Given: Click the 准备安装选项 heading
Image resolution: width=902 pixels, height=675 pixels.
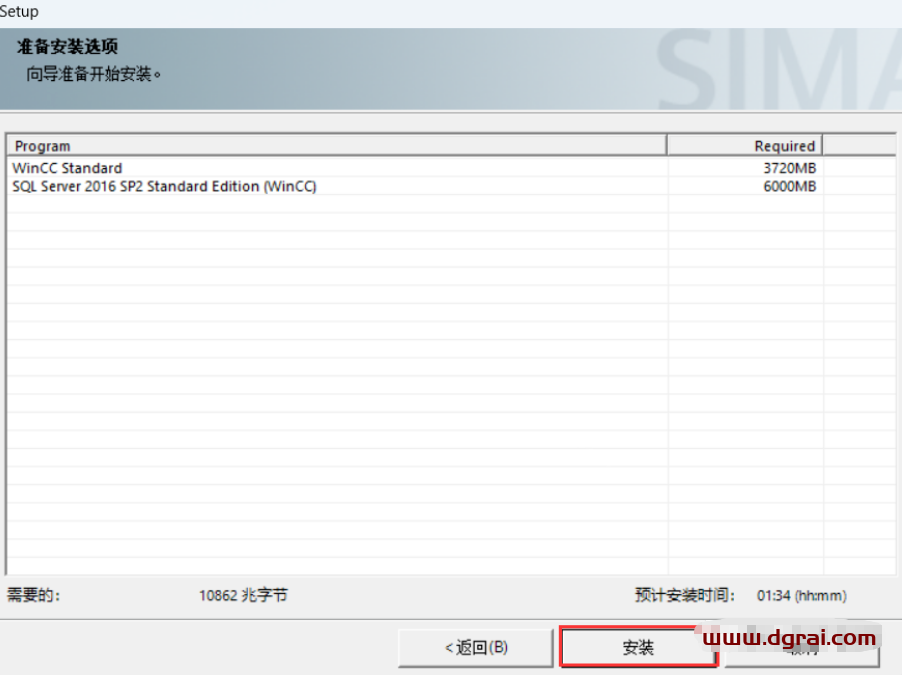Looking at the screenshot, I should coord(75,47).
